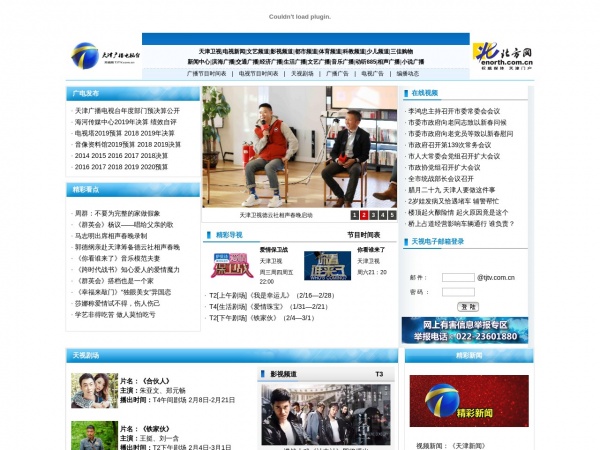Open 节目时间表 link beside 精彩导视
The width and height of the screenshot is (600, 450).
pyautogui.click(x=364, y=235)
